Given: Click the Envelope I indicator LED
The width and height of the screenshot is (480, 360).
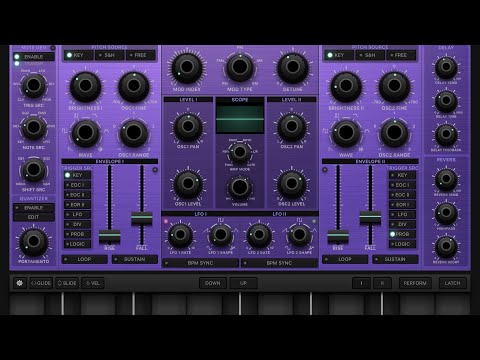Looking at the screenshot, I should [155, 170].
